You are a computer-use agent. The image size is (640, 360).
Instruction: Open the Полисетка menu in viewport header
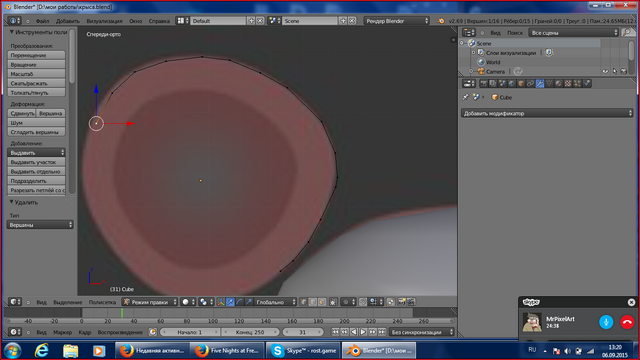(102, 302)
